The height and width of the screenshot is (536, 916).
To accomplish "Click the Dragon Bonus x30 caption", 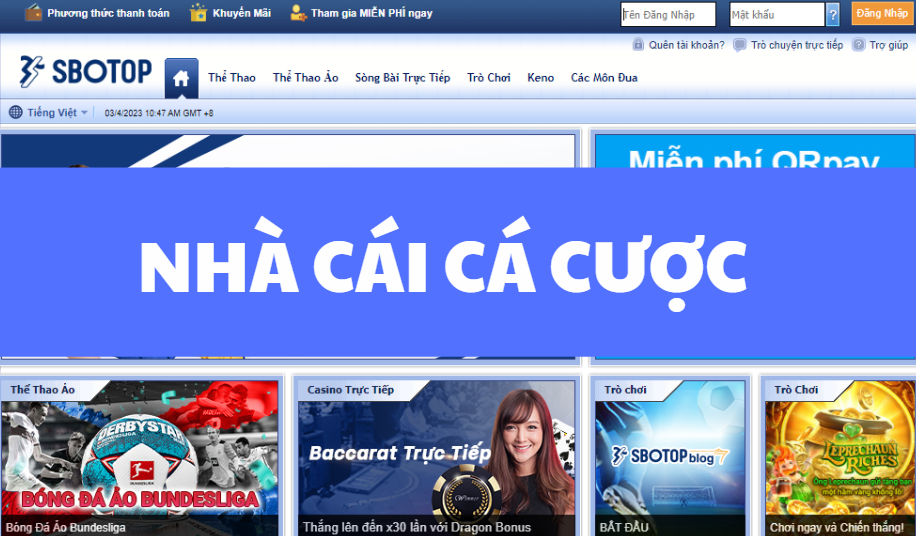I will tap(417, 527).
